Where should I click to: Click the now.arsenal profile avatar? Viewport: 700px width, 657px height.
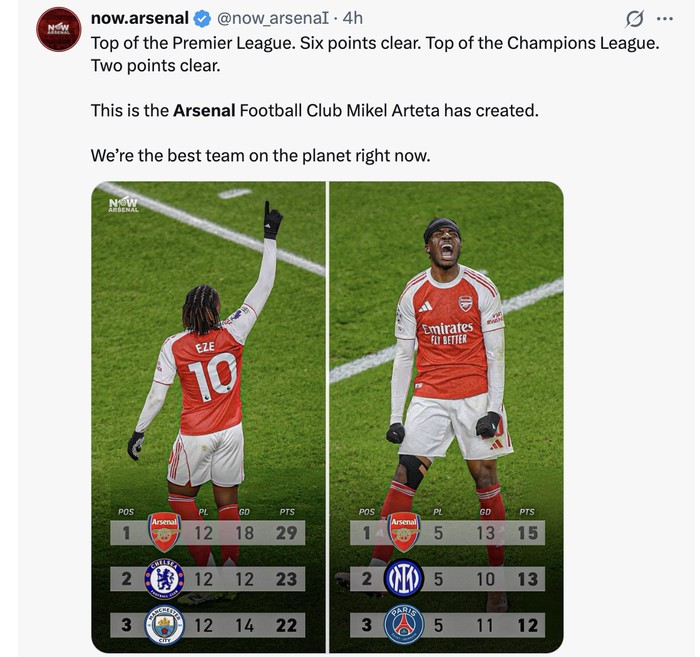[x=56, y=28]
